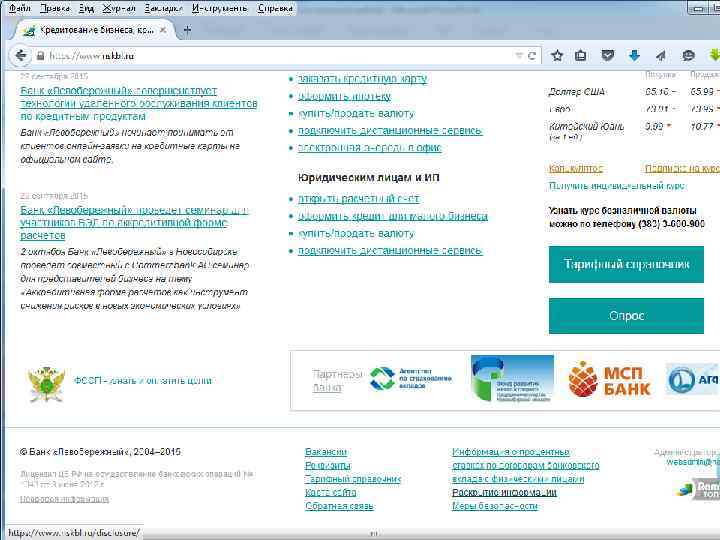Viewport: 720px width, 540px height.
Task: Click the Тарифный справочник teal button
Action: click(626, 264)
